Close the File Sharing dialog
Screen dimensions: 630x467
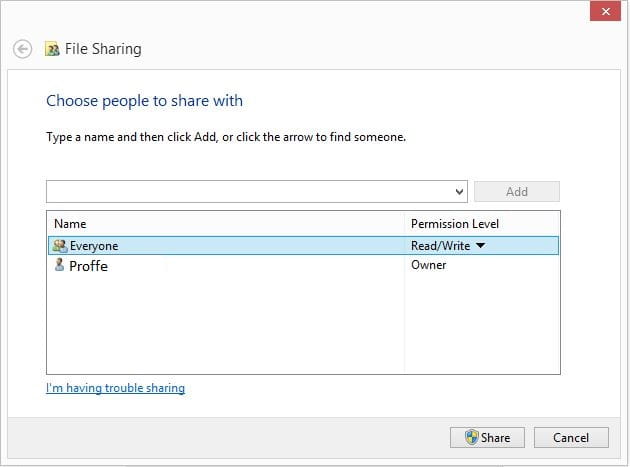(605, 11)
